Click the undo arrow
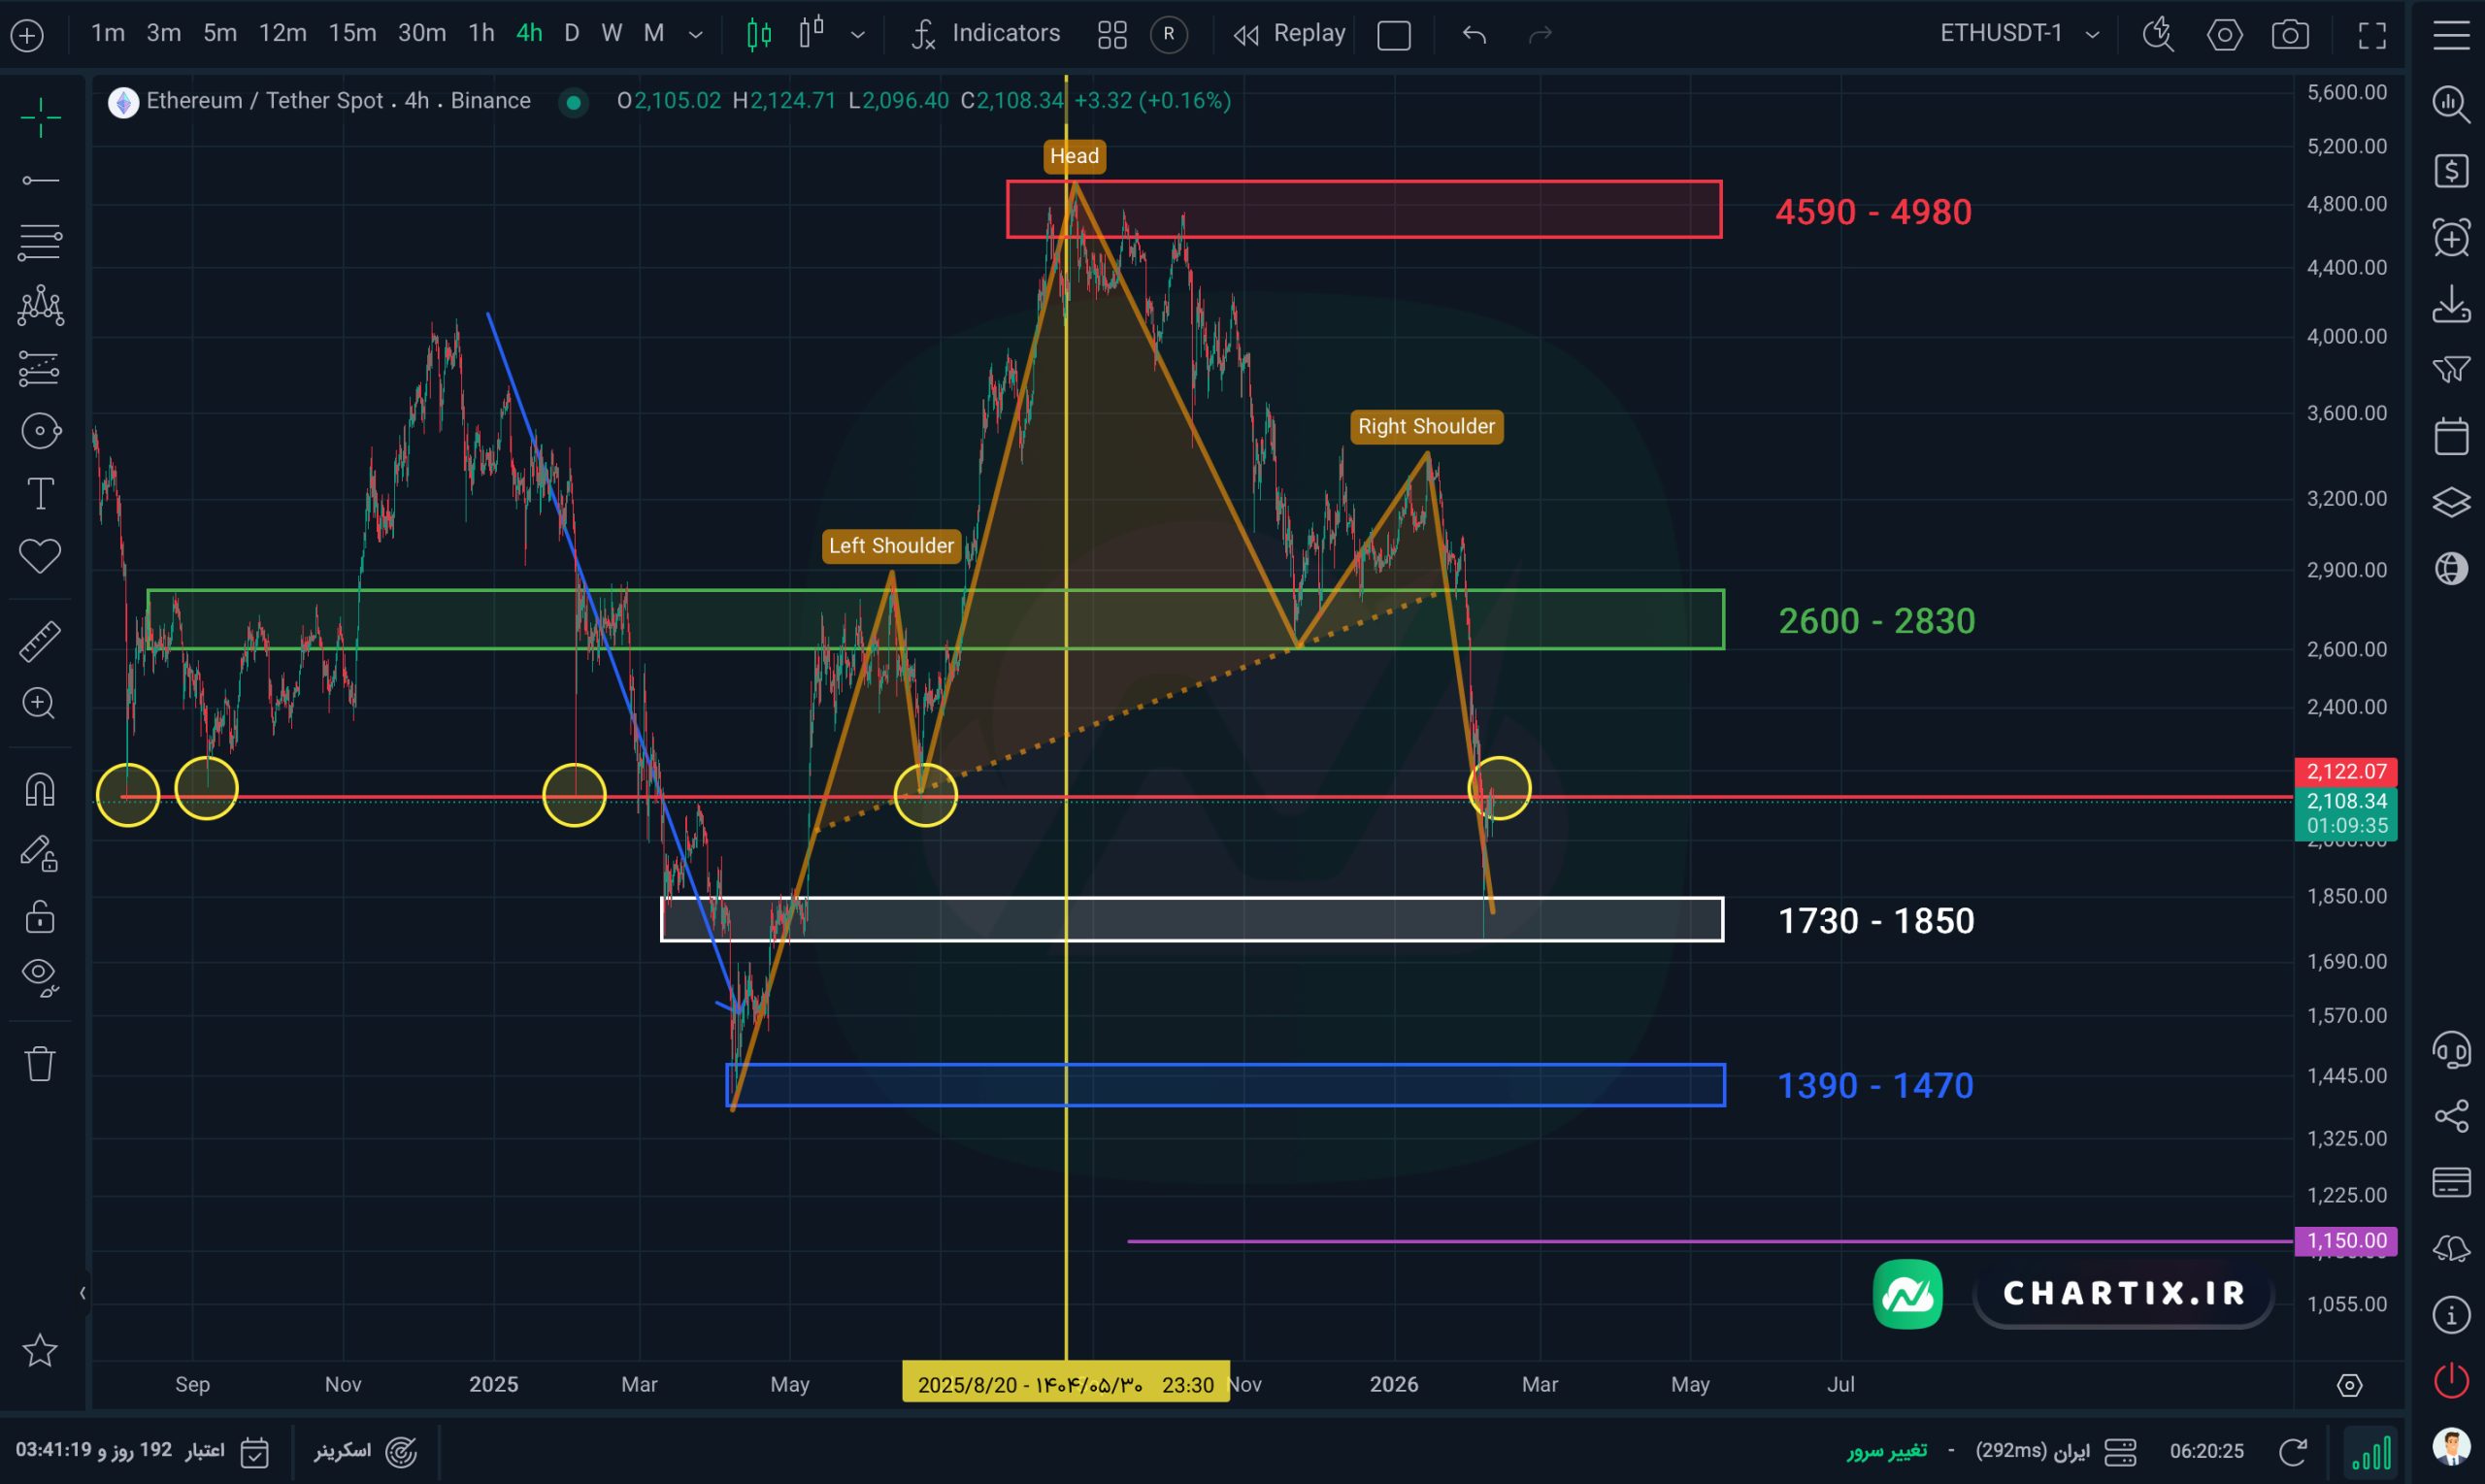Image resolution: width=2485 pixels, height=1484 pixels. 1474,35
